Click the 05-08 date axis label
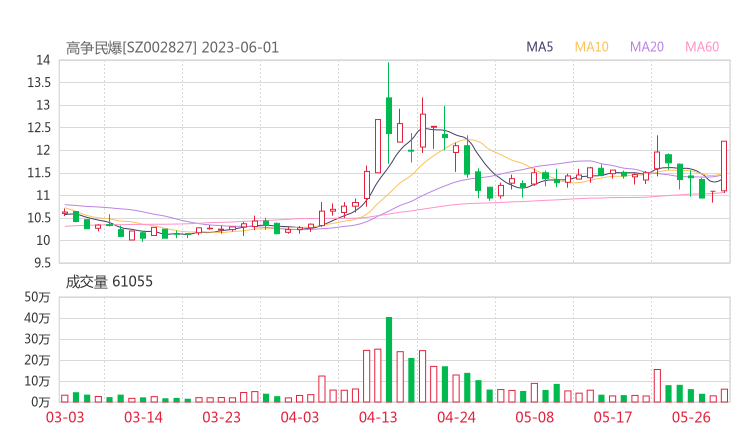Screen dimensions: 740x440 [535, 417]
